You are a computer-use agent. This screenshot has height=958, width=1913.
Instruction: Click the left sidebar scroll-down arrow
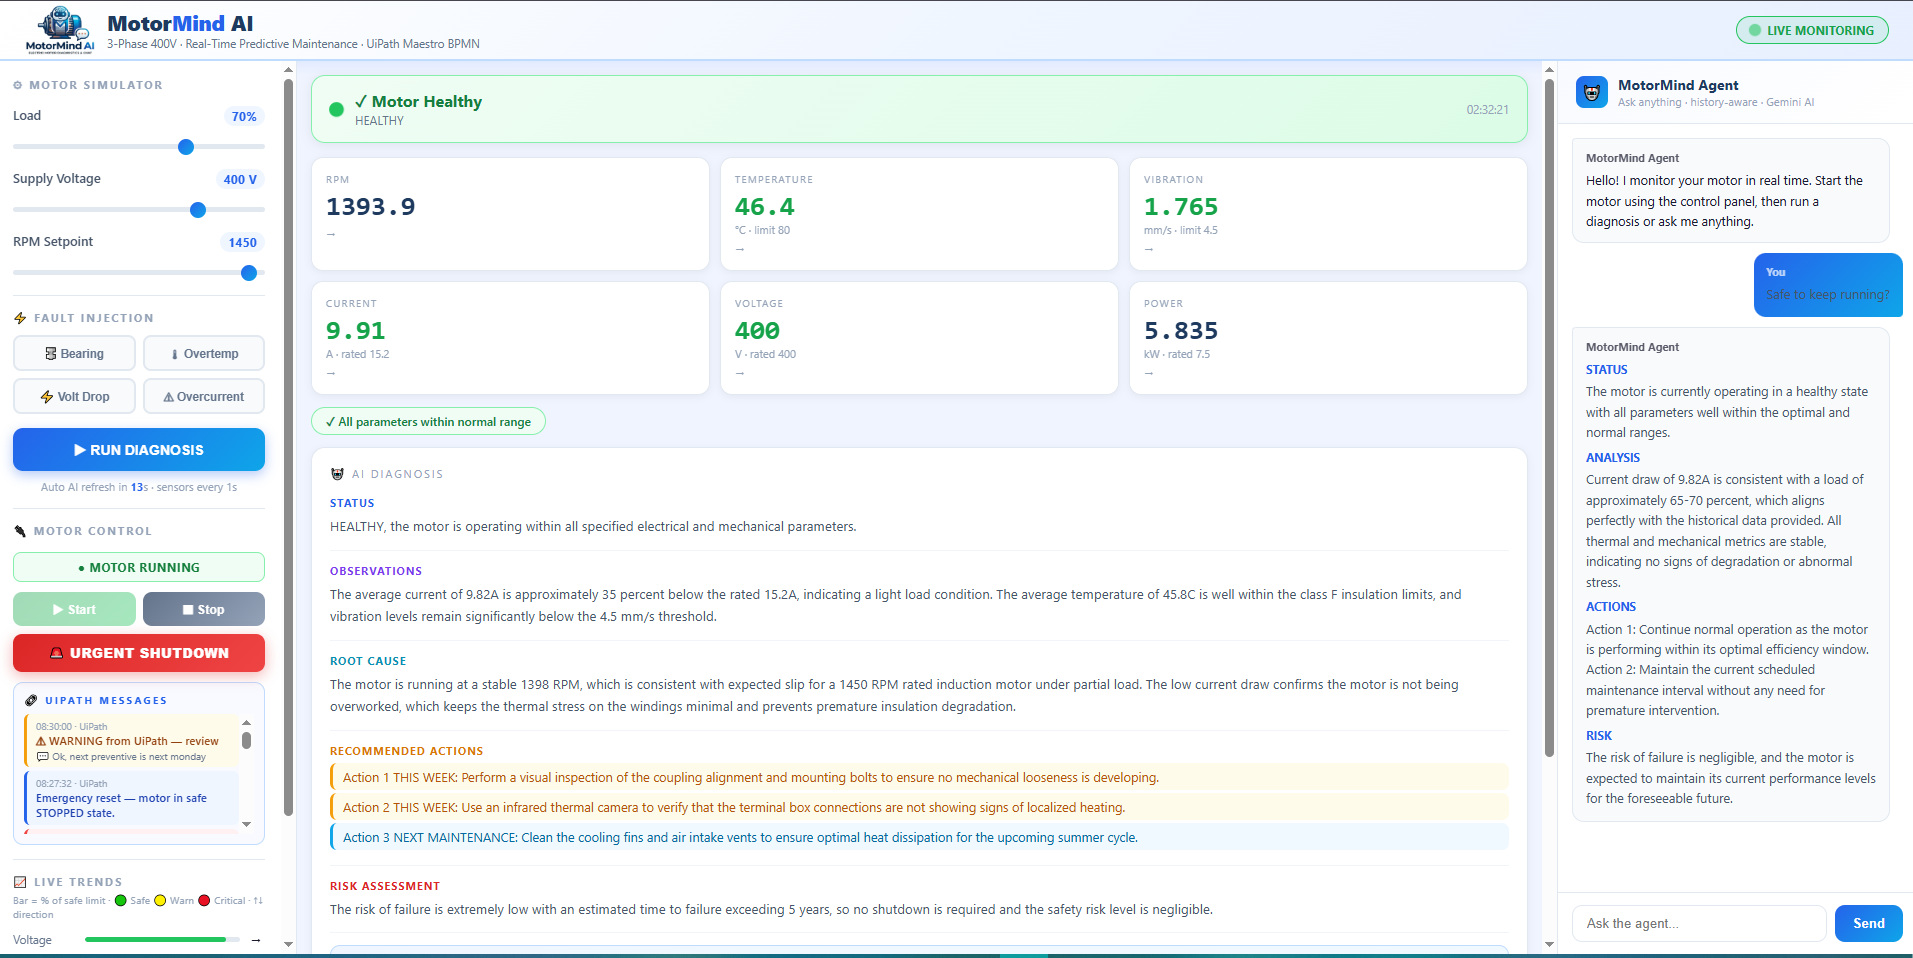click(289, 944)
